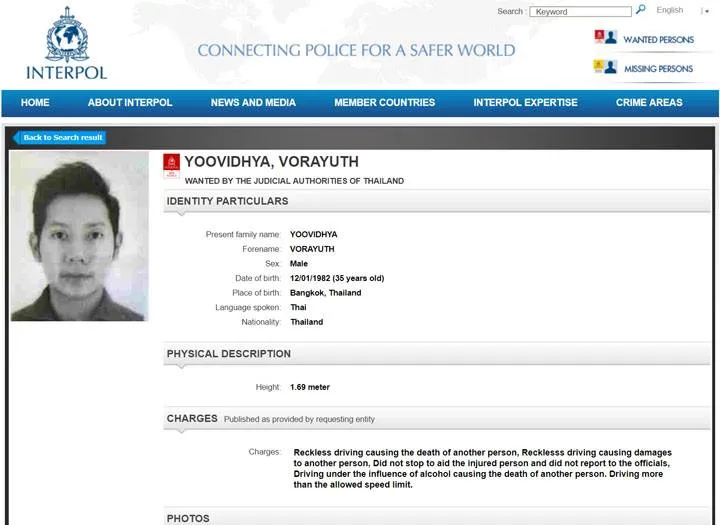Open the English language dropdown arrow

pos(705,11)
